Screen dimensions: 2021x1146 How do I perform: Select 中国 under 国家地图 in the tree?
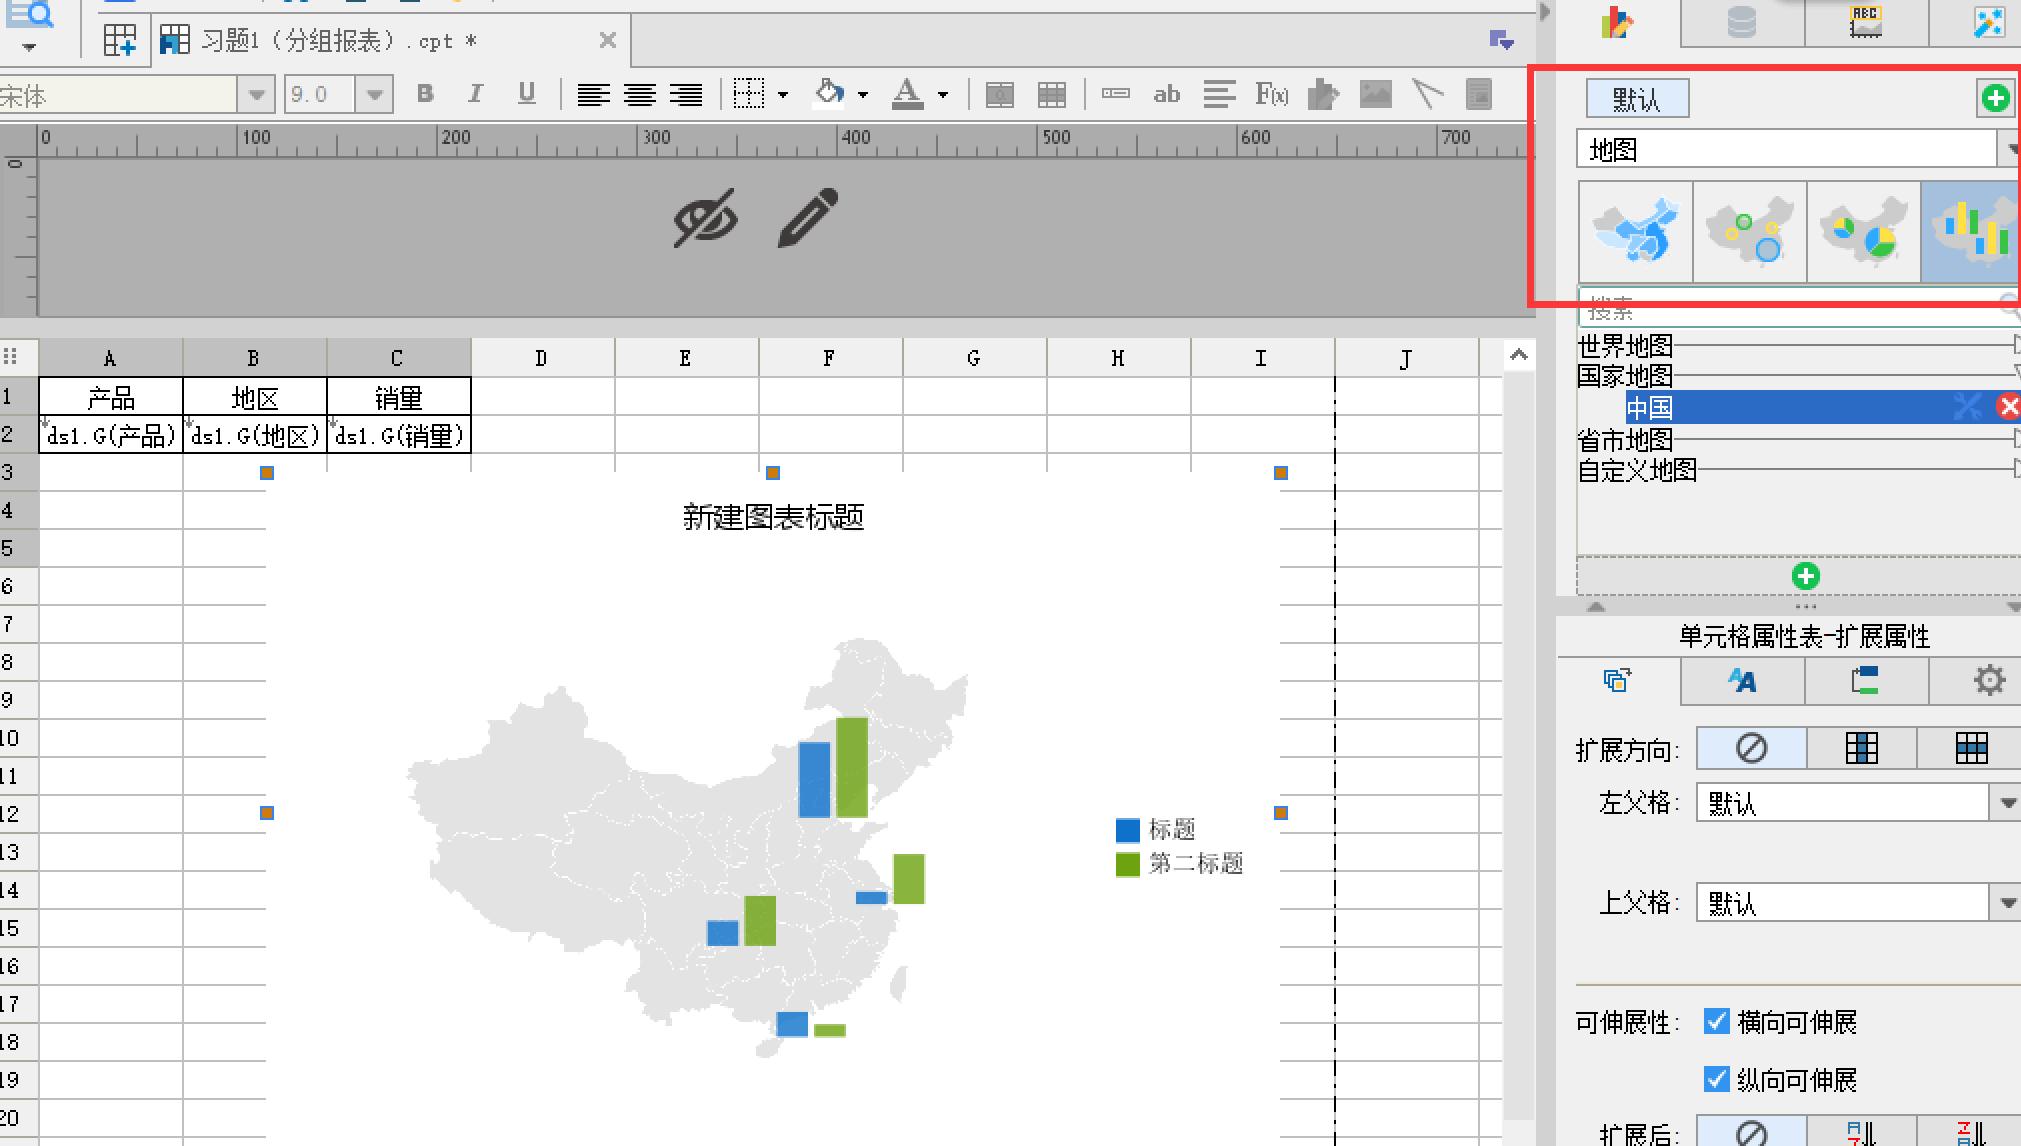1648,407
